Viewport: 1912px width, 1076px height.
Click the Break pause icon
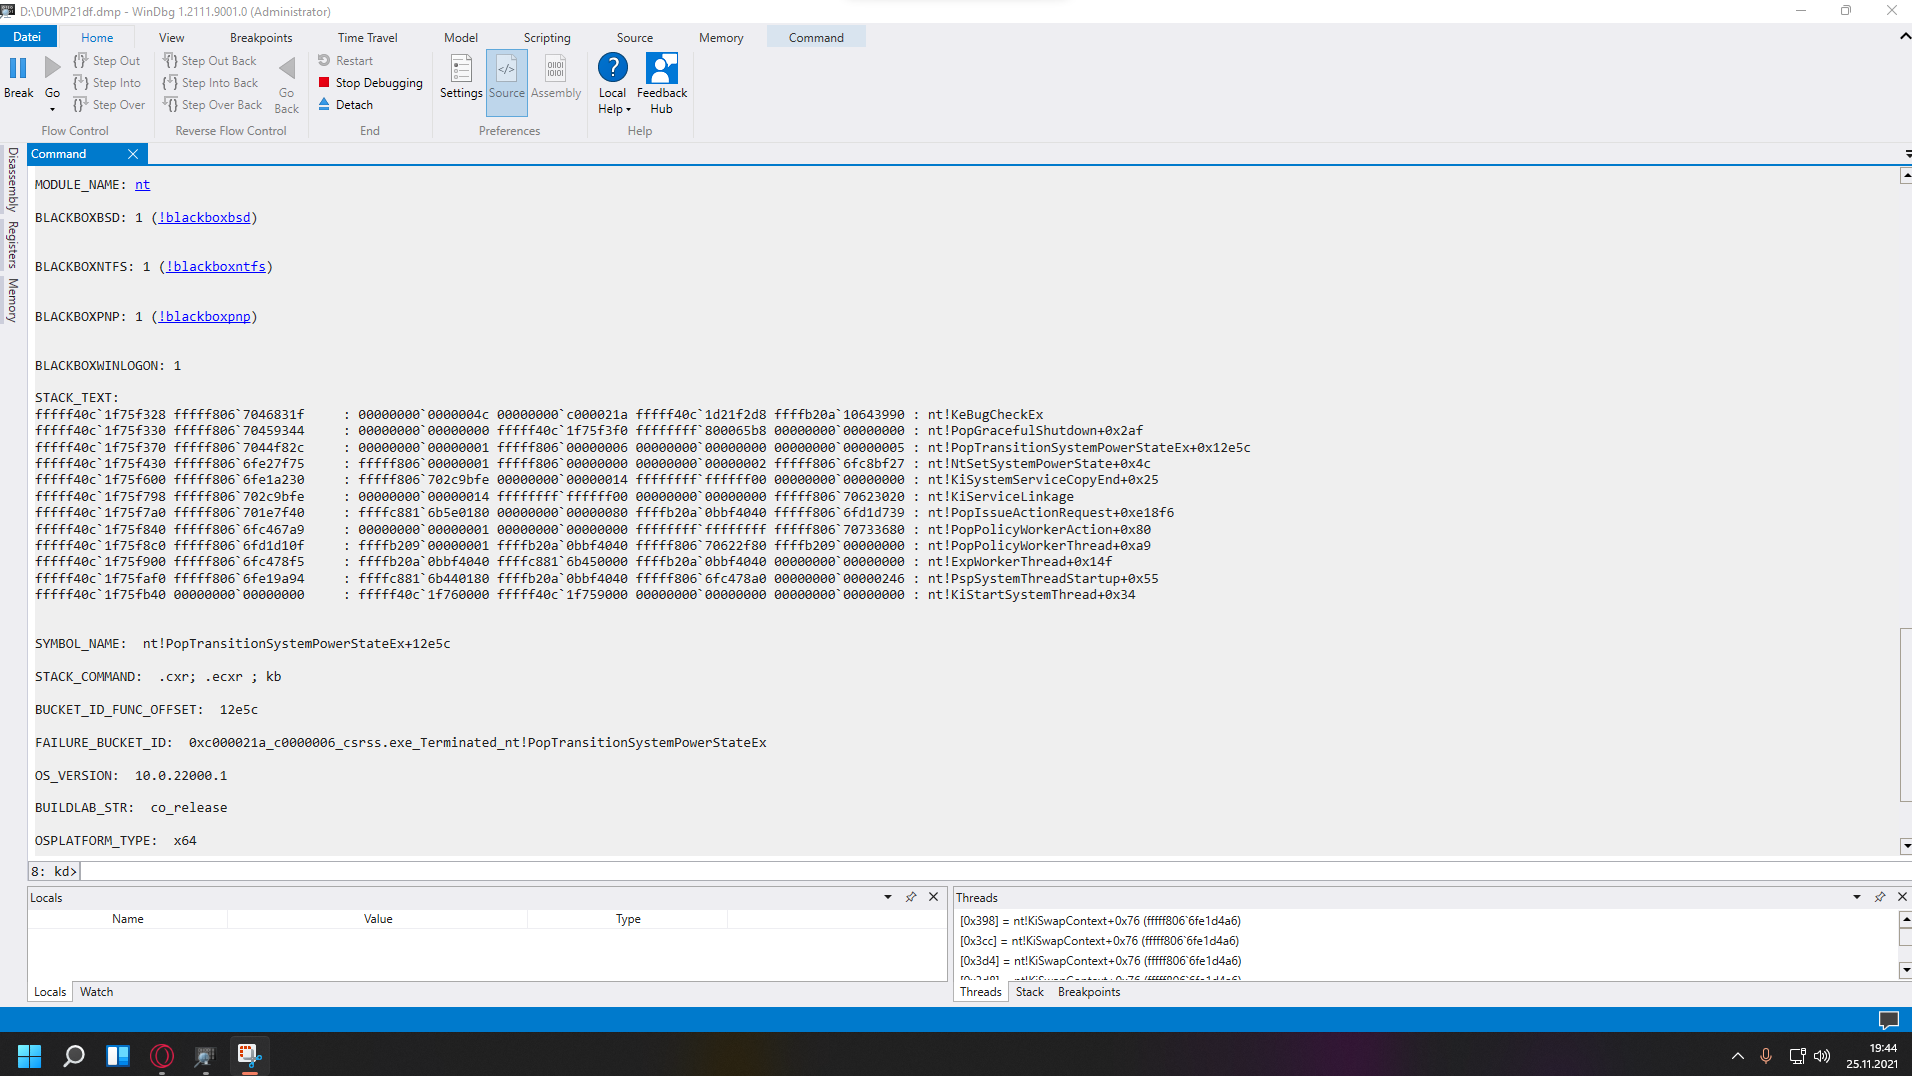pyautogui.click(x=18, y=68)
